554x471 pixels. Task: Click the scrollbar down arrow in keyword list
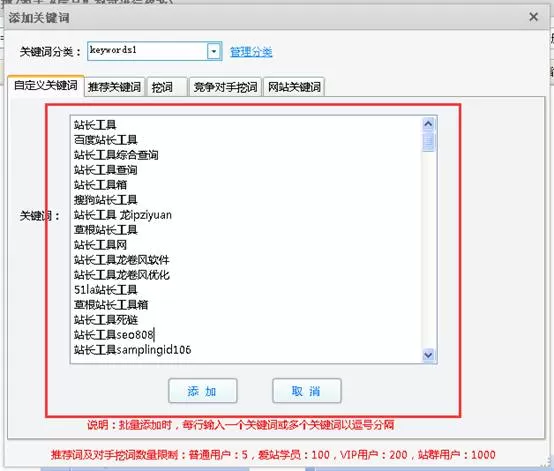pyautogui.click(x=428, y=354)
